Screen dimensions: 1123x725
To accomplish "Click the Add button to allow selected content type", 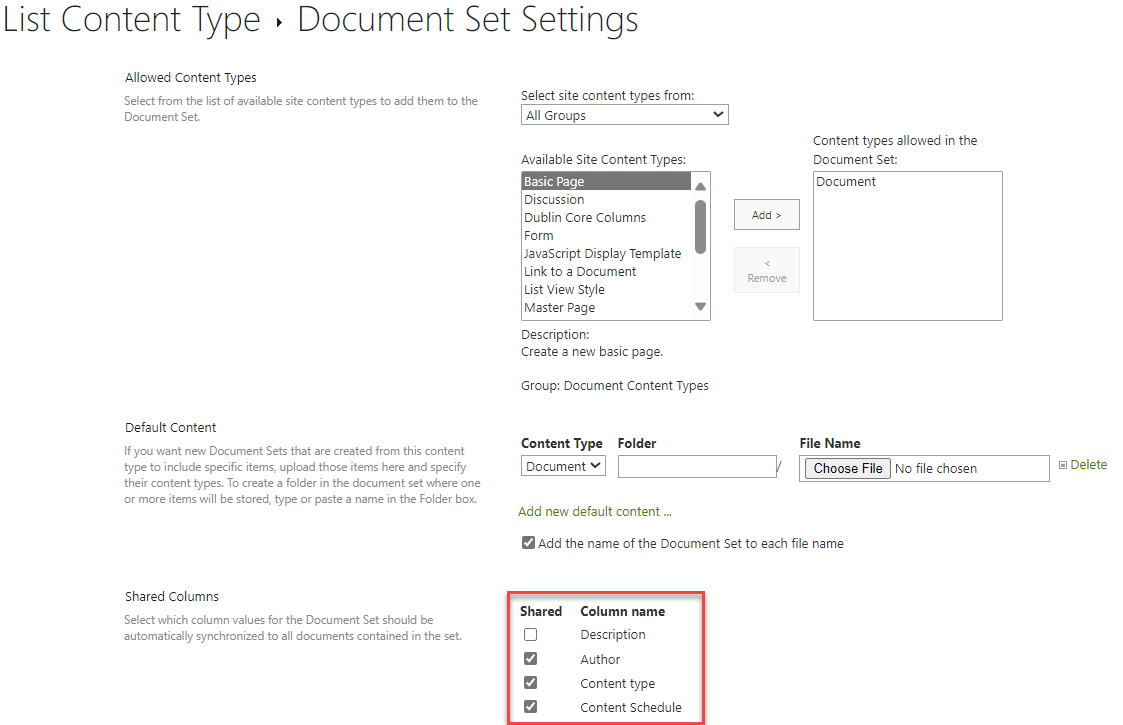I will pos(766,214).
